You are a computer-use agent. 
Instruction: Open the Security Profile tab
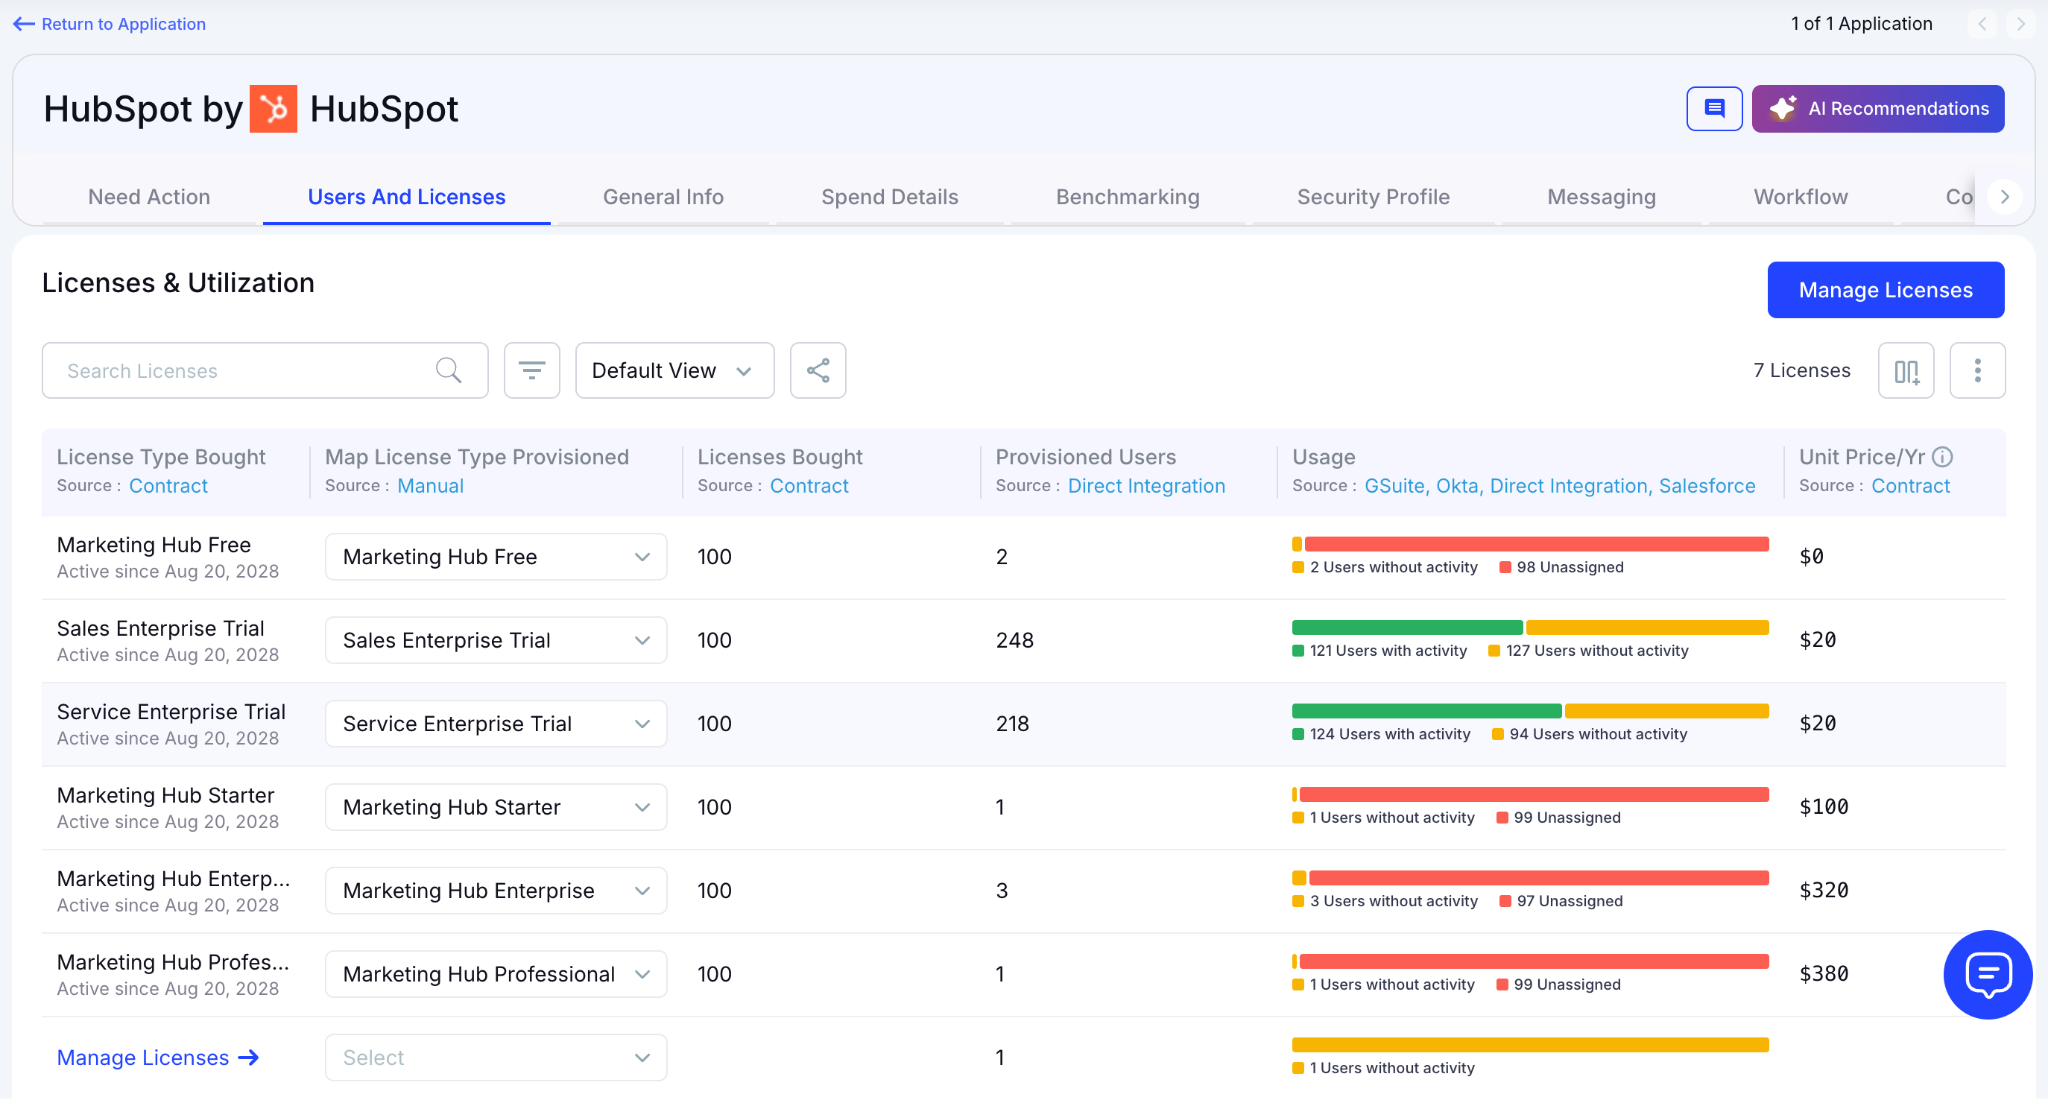click(1372, 197)
